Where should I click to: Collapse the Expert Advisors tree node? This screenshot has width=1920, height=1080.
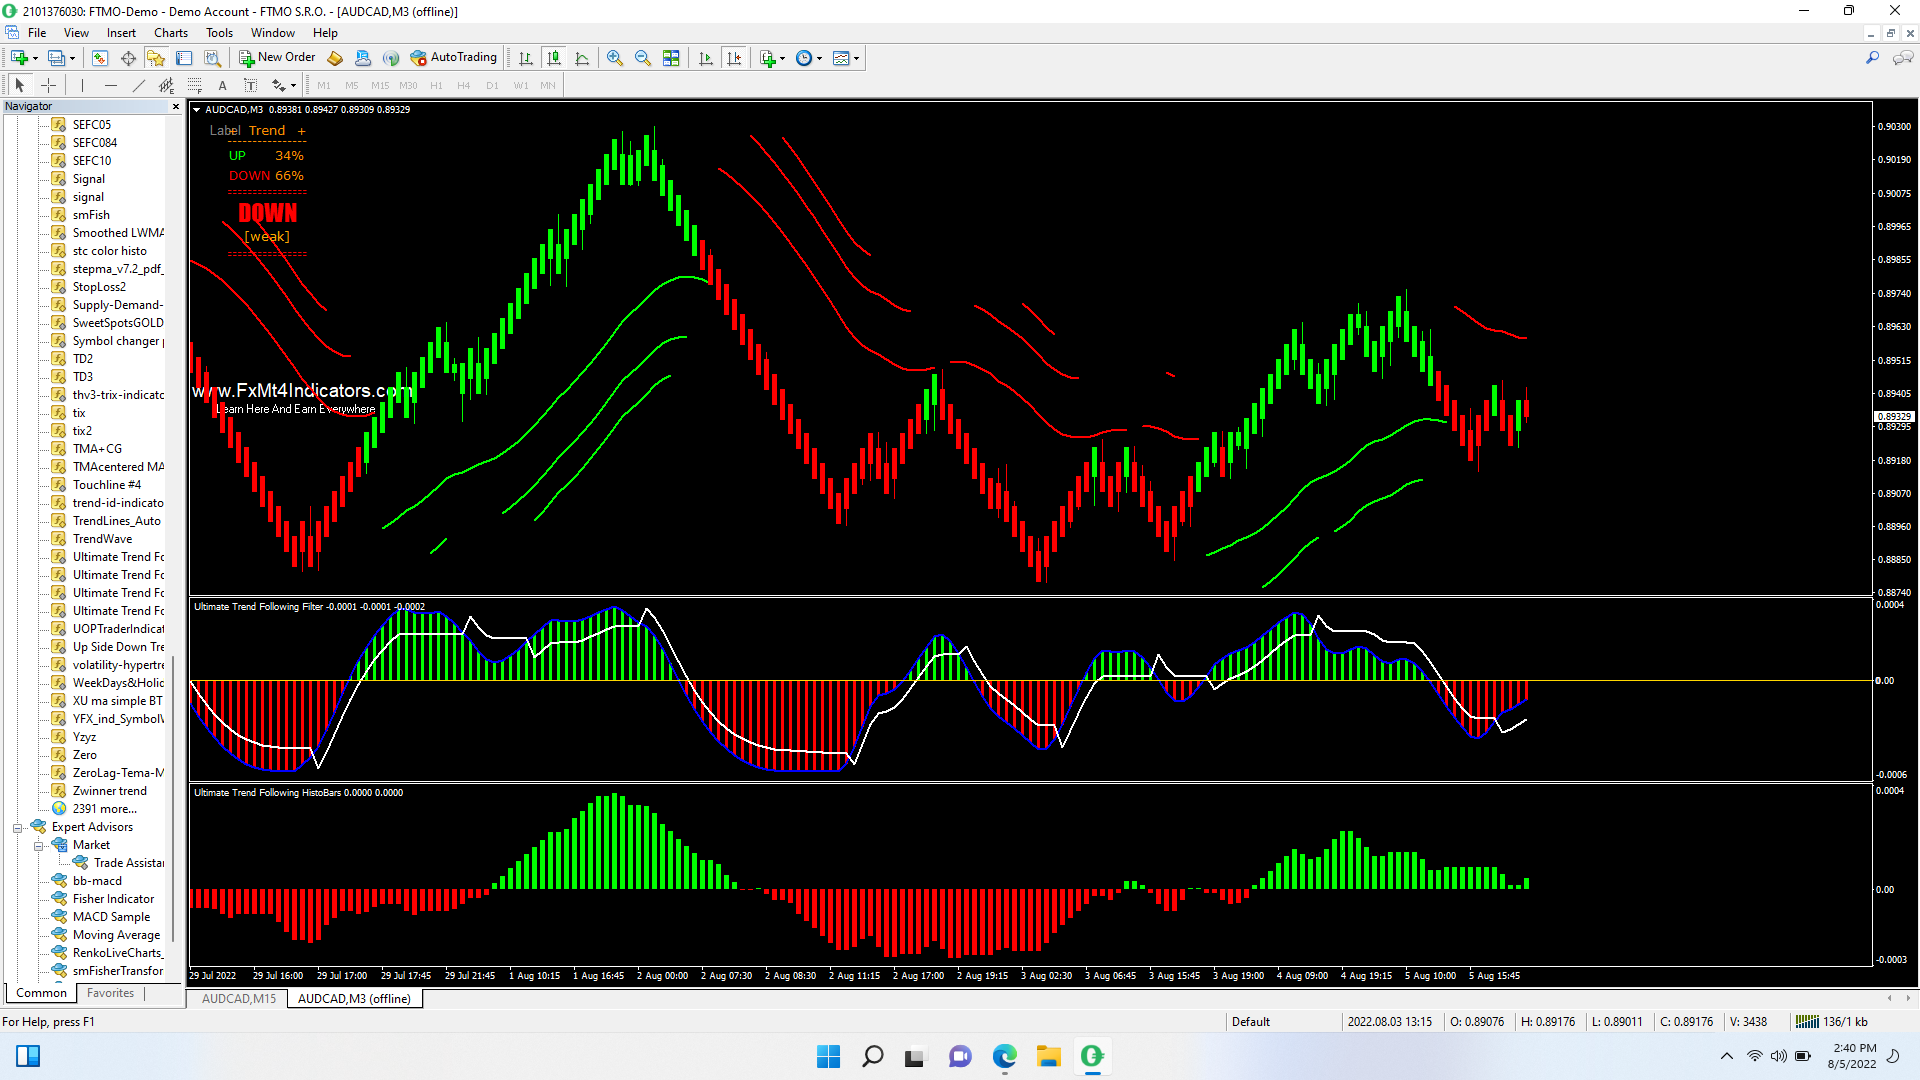17,828
